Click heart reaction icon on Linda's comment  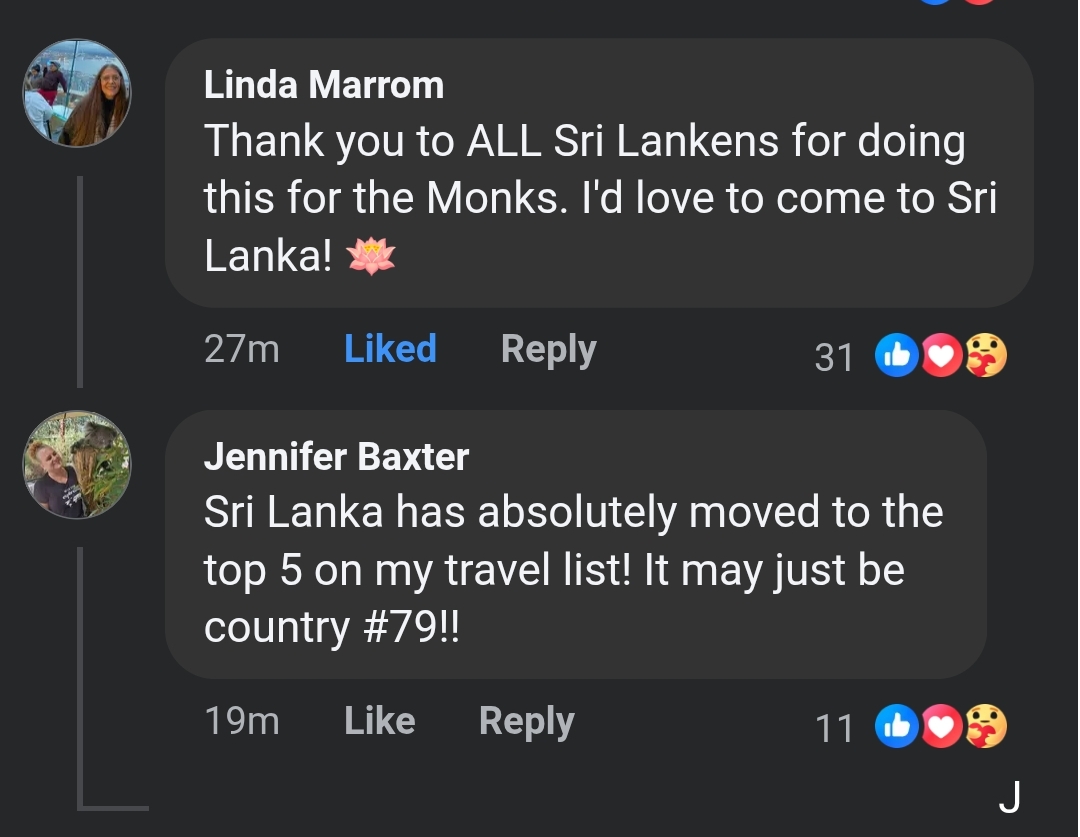(941, 355)
